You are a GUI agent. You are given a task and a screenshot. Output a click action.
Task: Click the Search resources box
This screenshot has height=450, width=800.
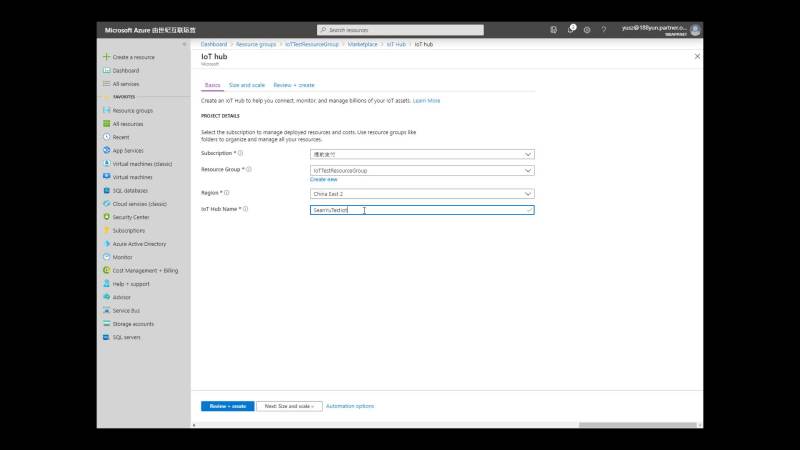[401, 30]
